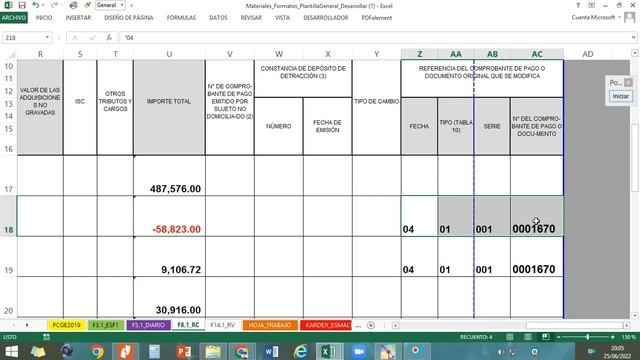
Task: Click the zoom out minus button
Action: (x=558, y=337)
